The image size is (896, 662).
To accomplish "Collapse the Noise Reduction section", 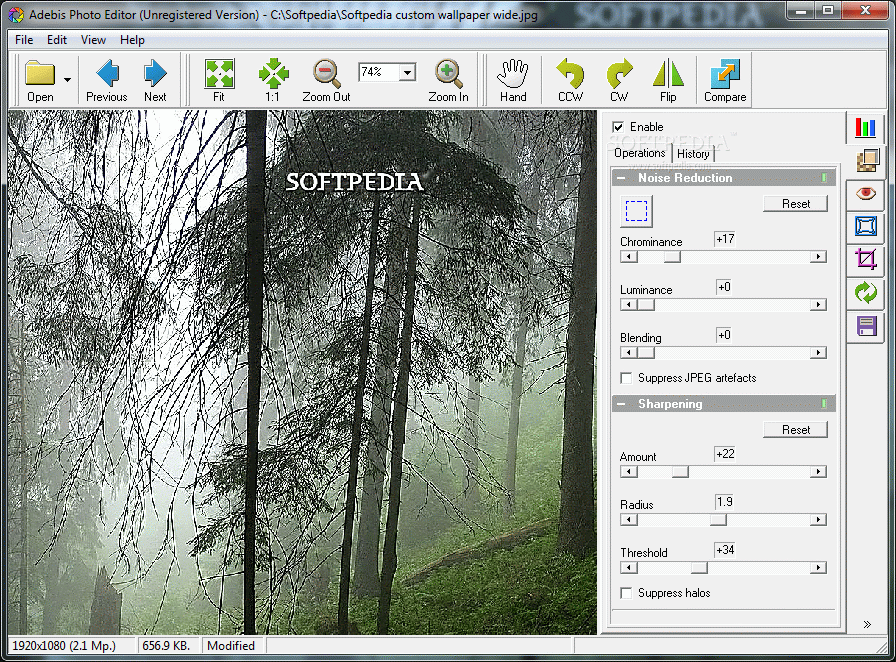I will [x=622, y=178].
